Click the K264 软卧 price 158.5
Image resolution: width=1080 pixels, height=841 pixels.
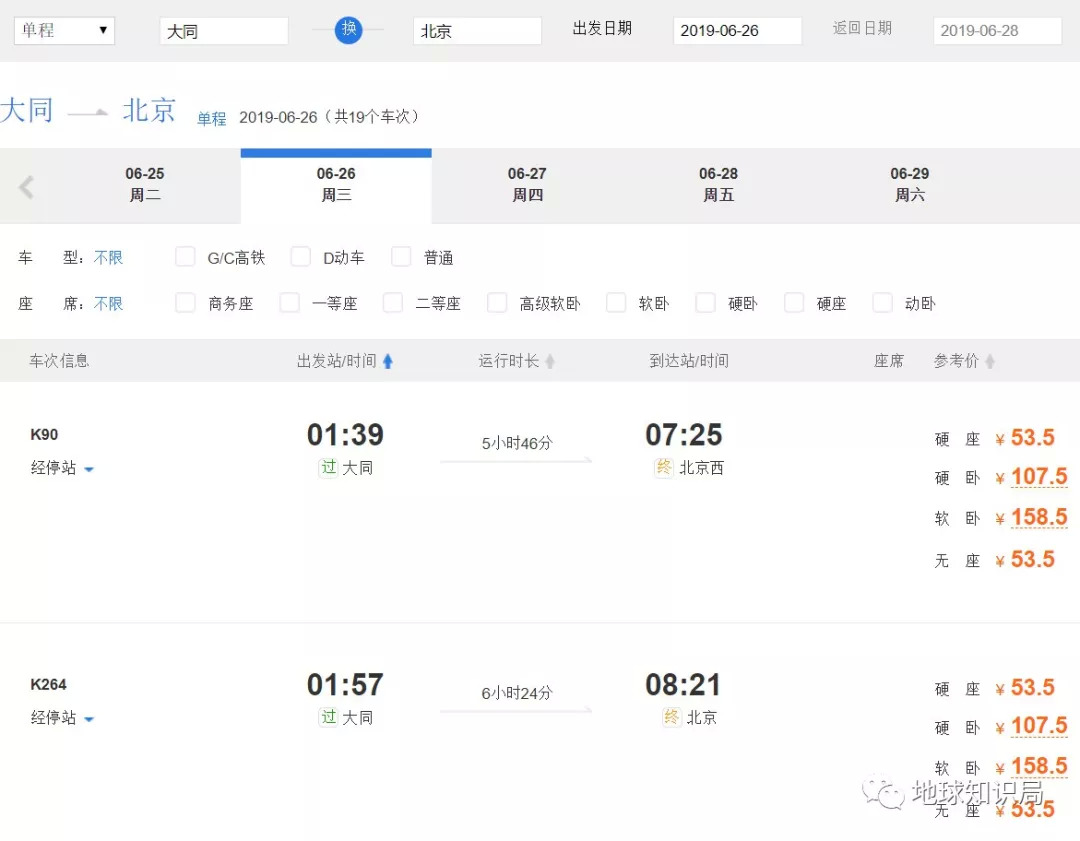[1039, 766]
